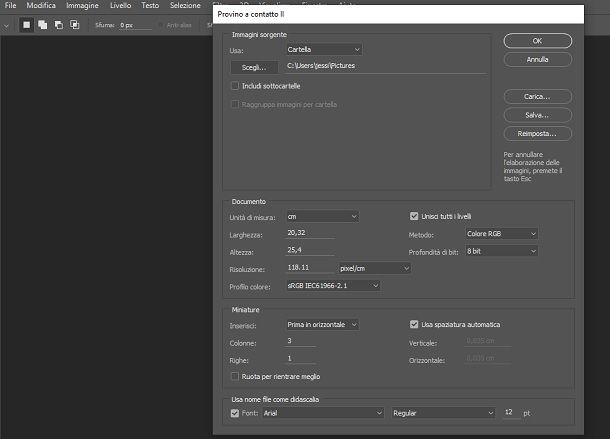Open the Immagine menu
610x439 pixels.
pos(82,5)
